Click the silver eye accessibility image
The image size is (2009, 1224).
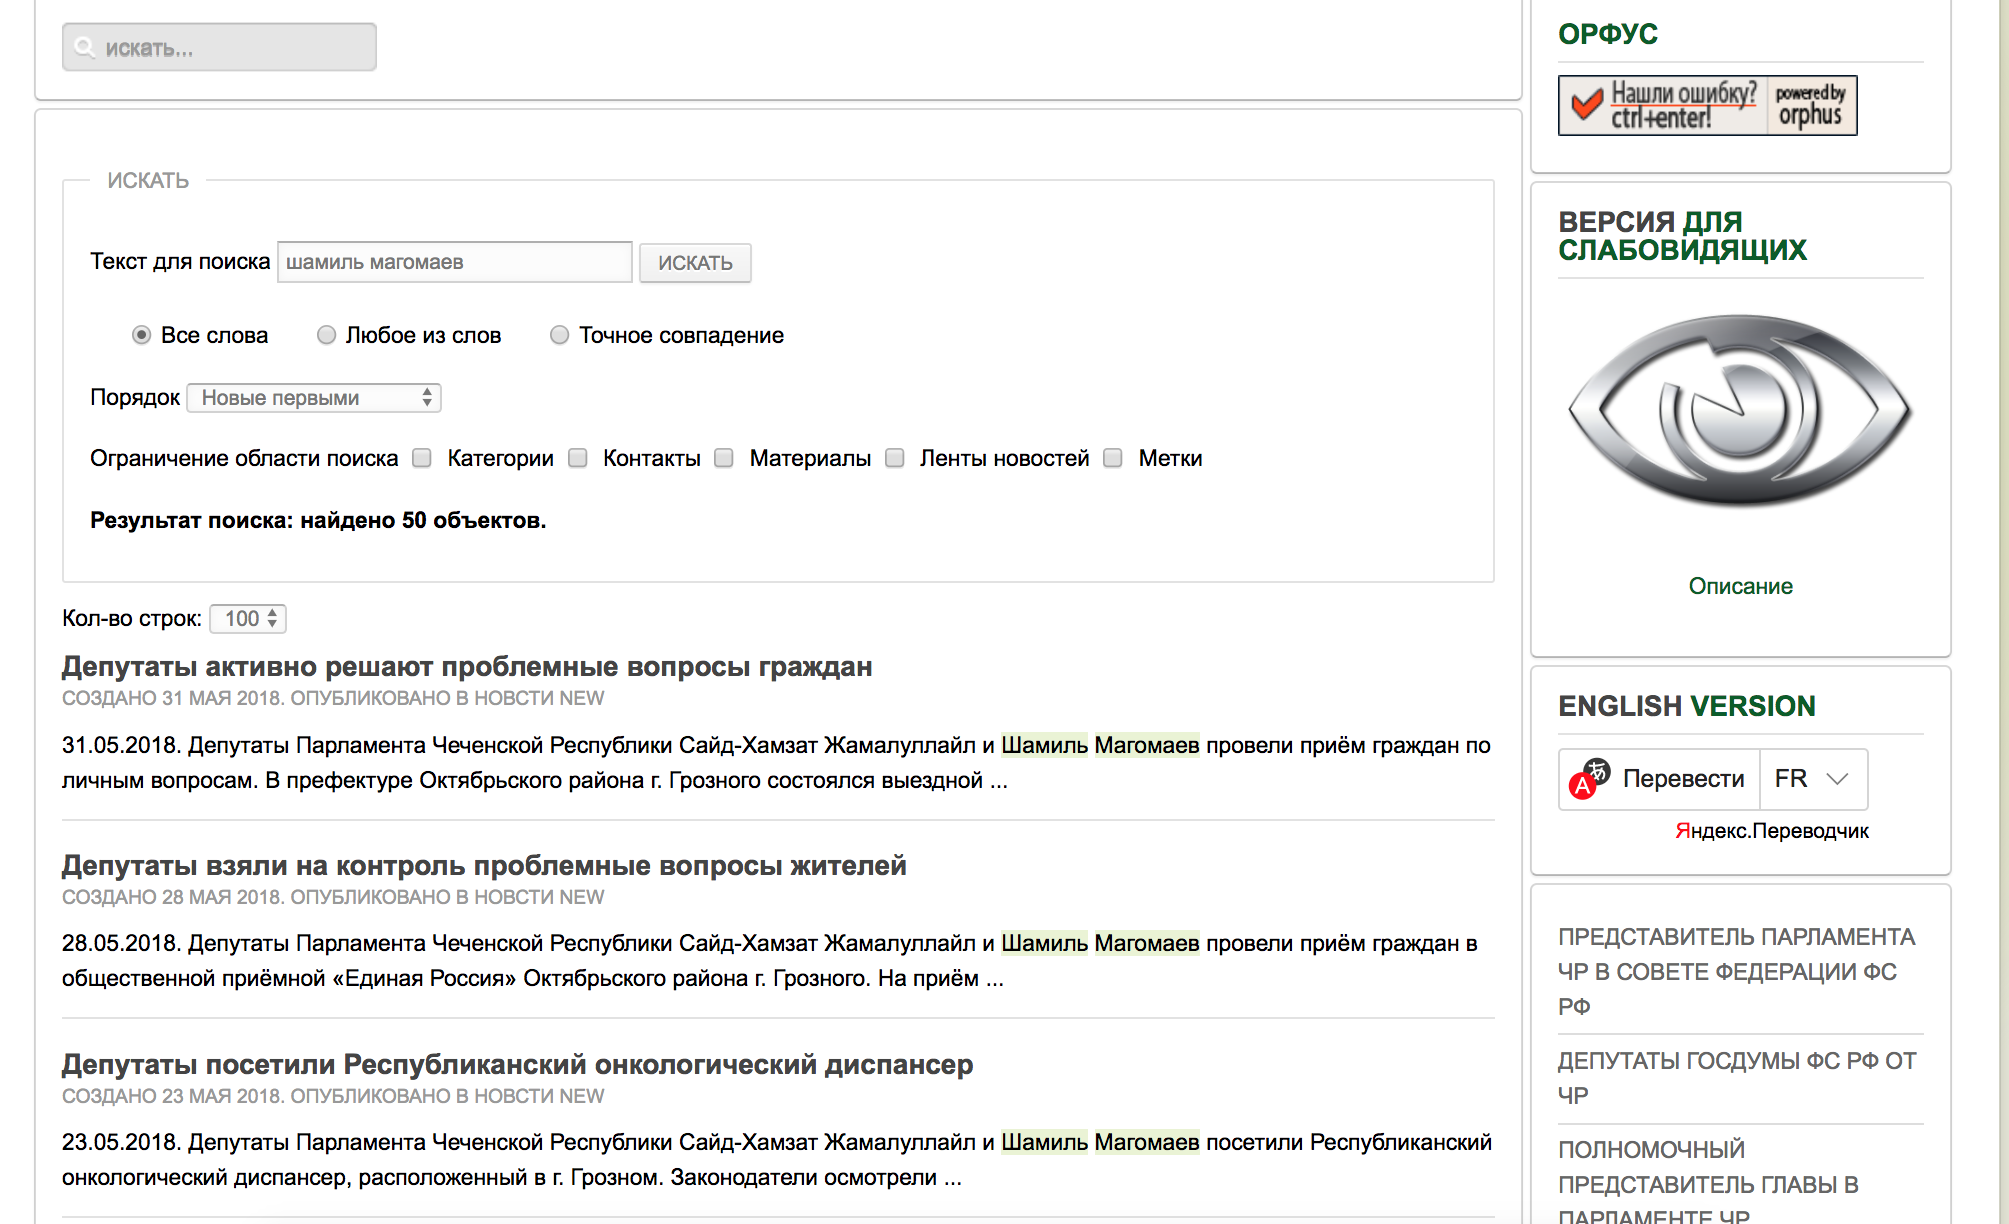[1739, 410]
